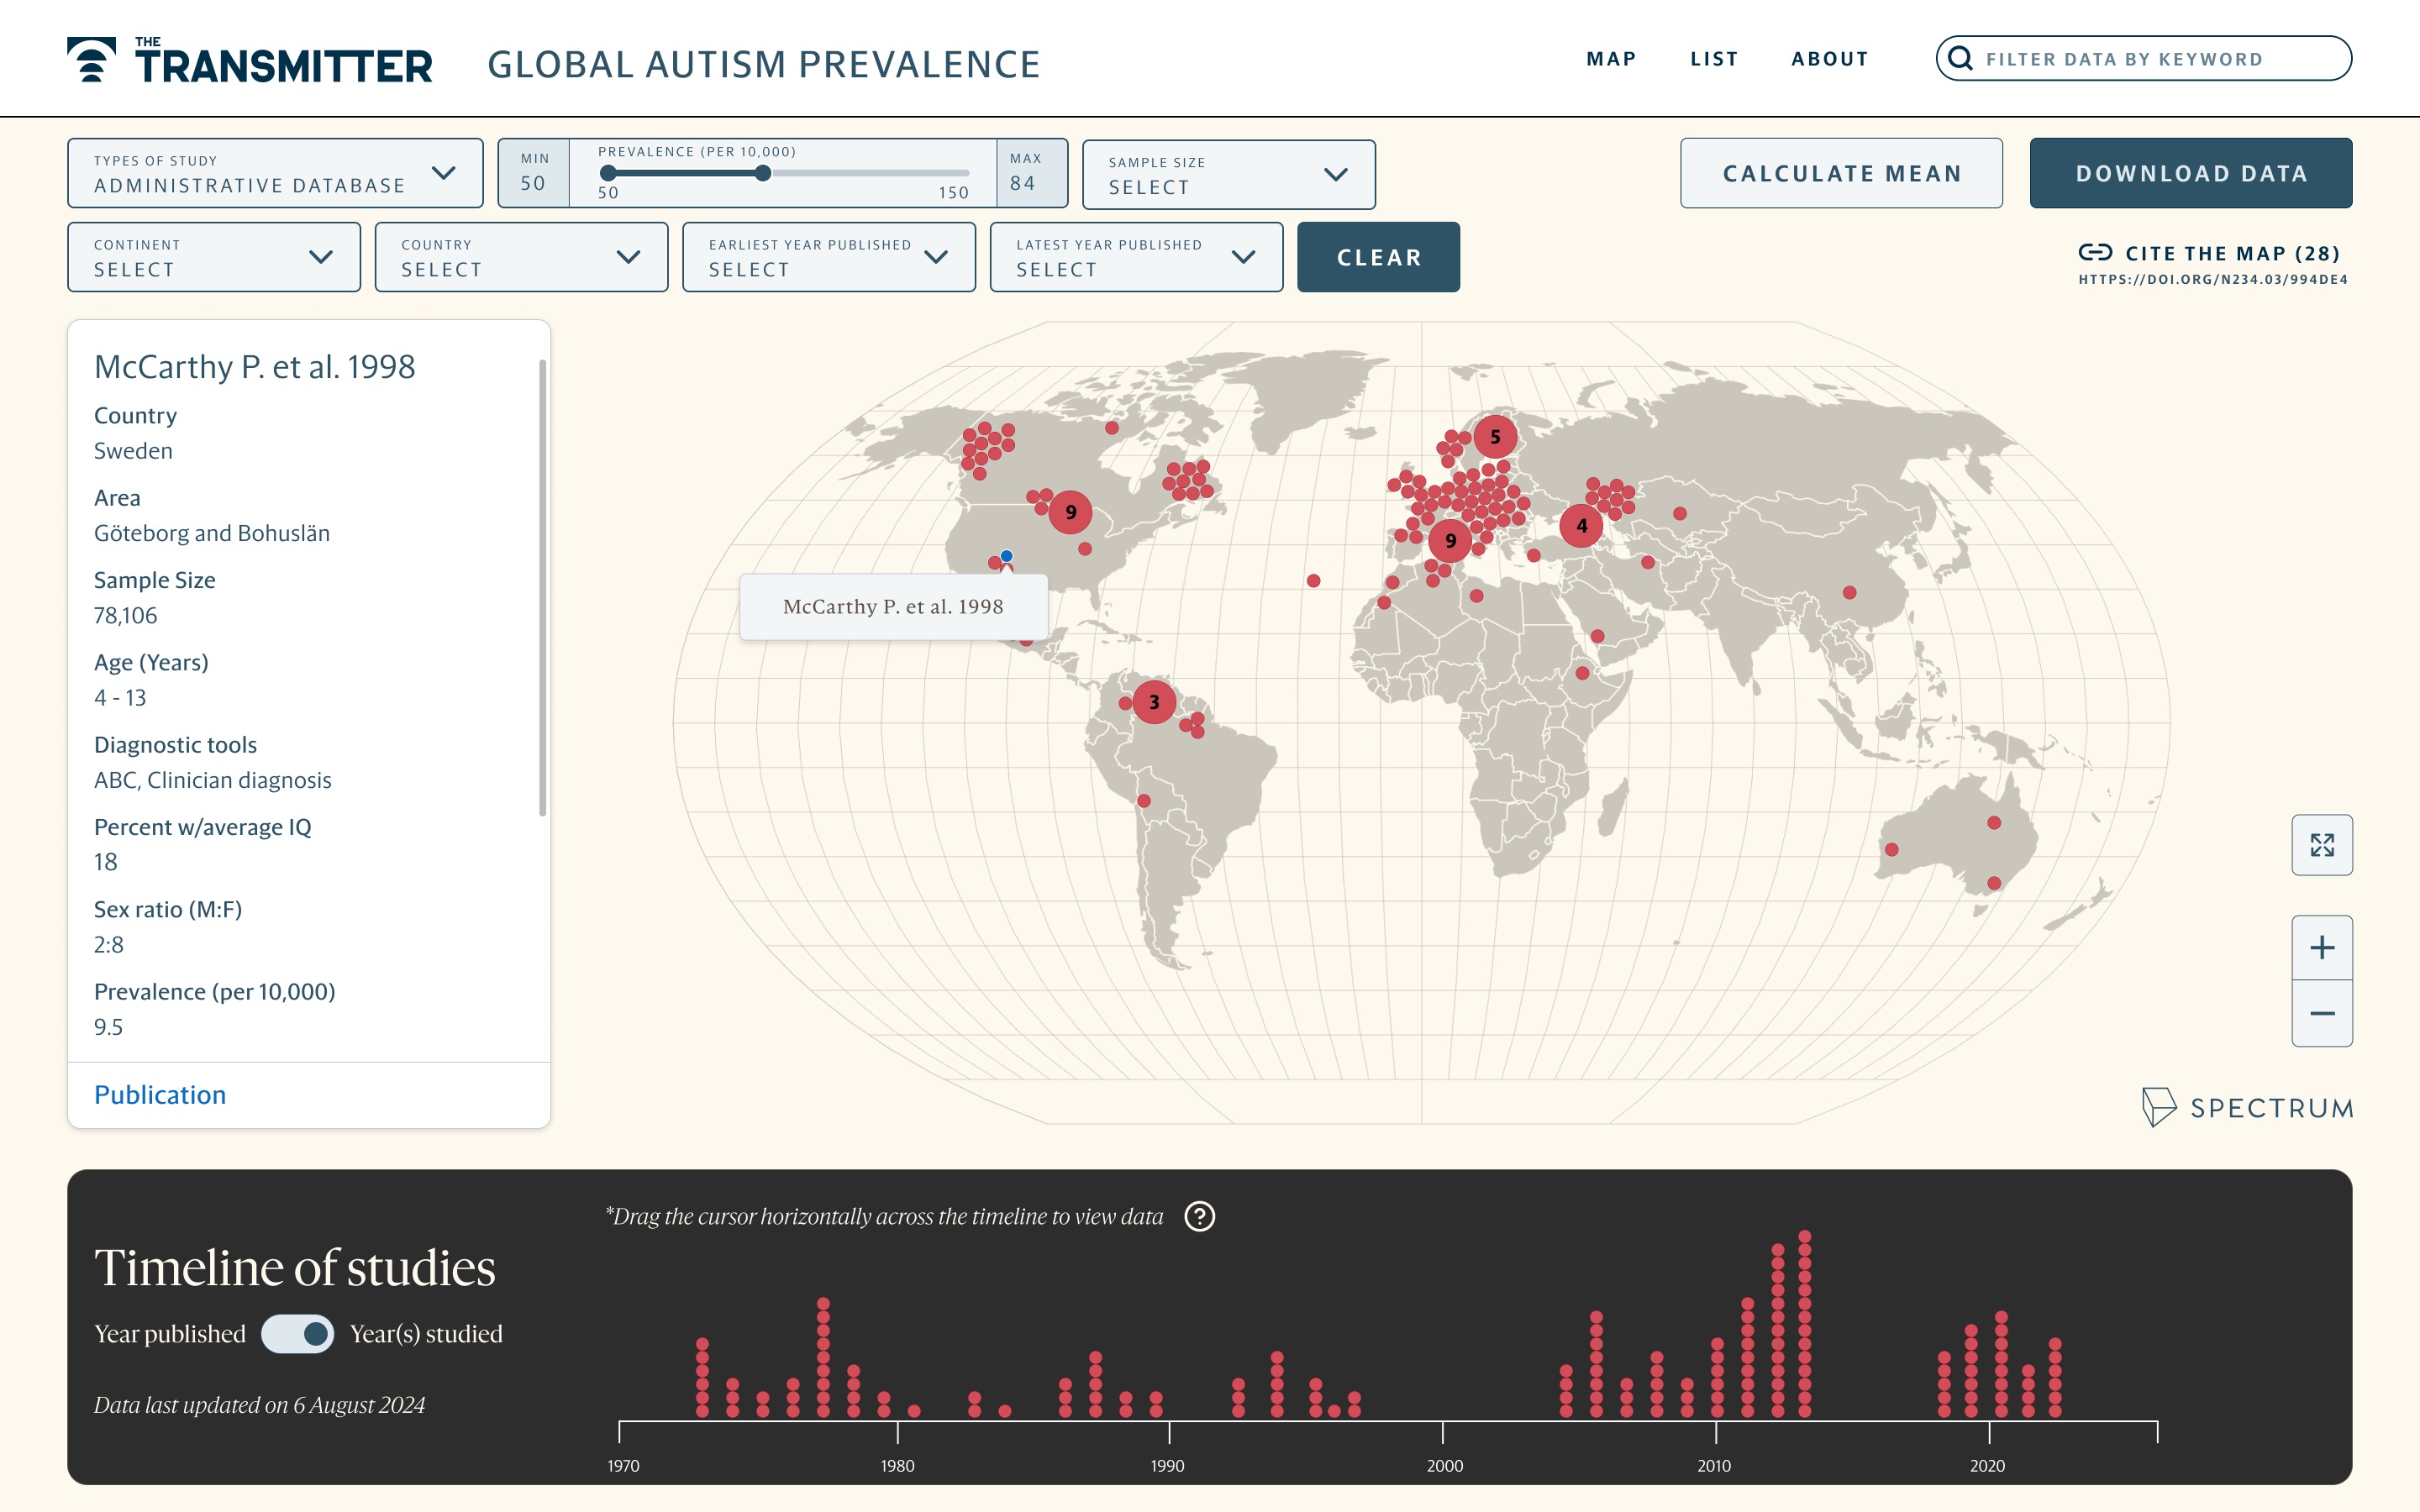Click the Spectrum logo

click(2247, 1107)
